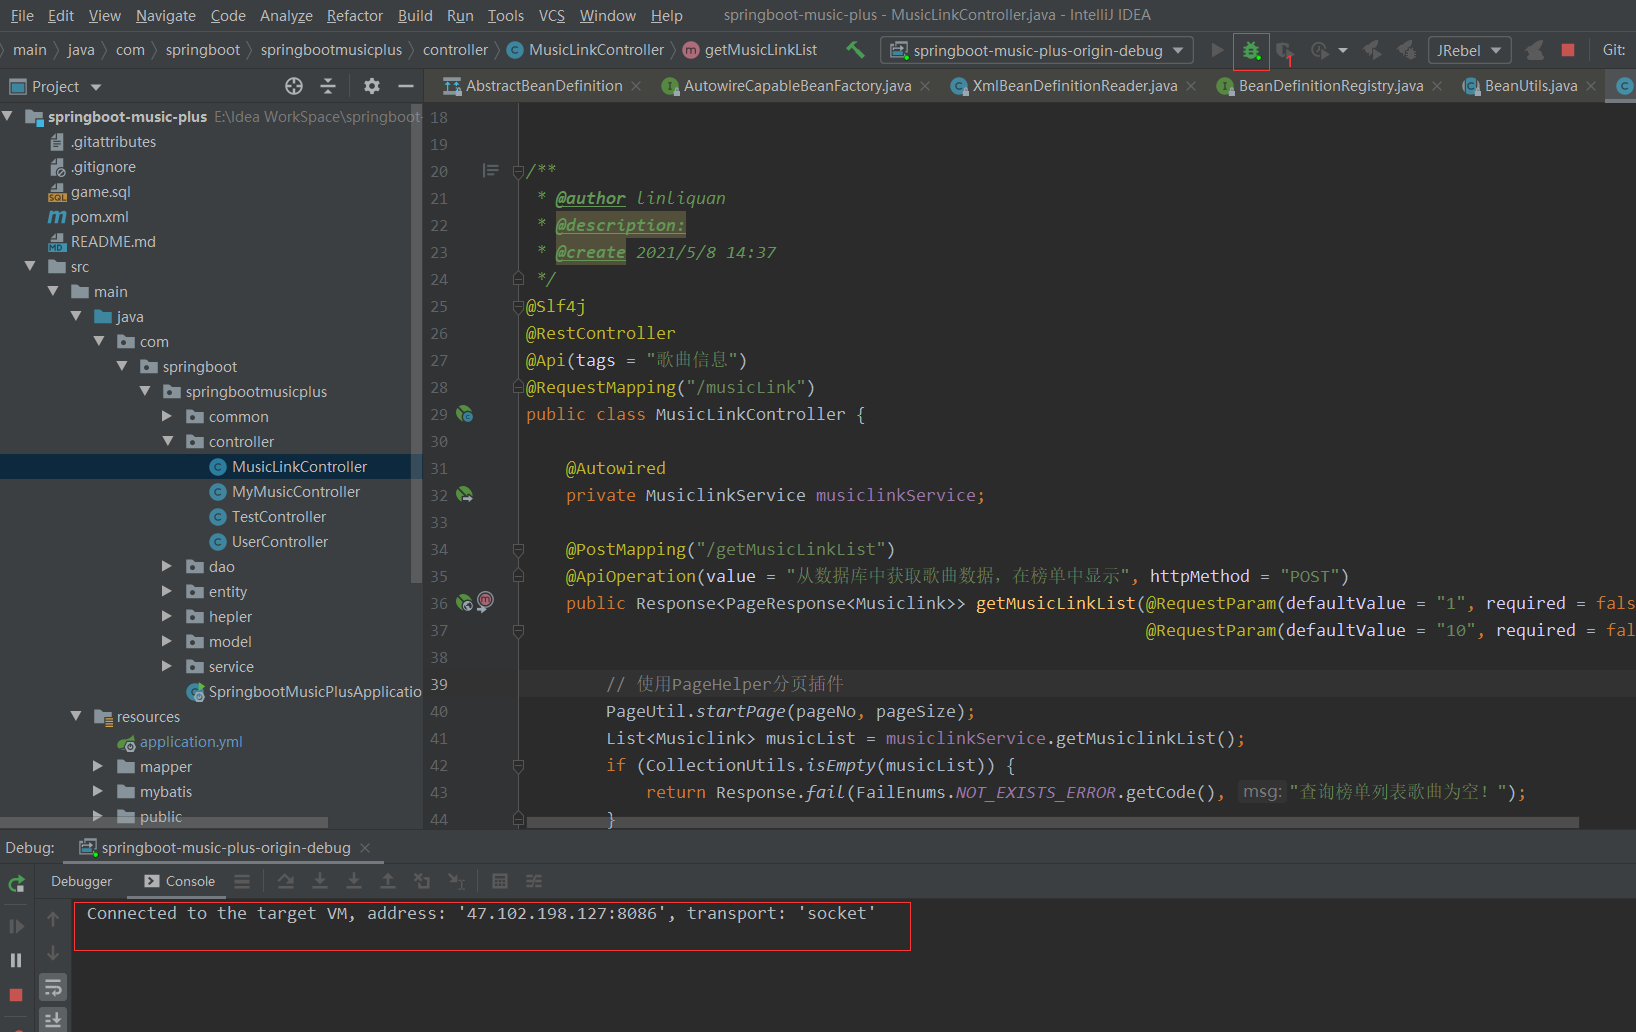Screen dimensions: 1636x1032
Task: Click the red Stop square in main toolbar
Action: (1568, 50)
